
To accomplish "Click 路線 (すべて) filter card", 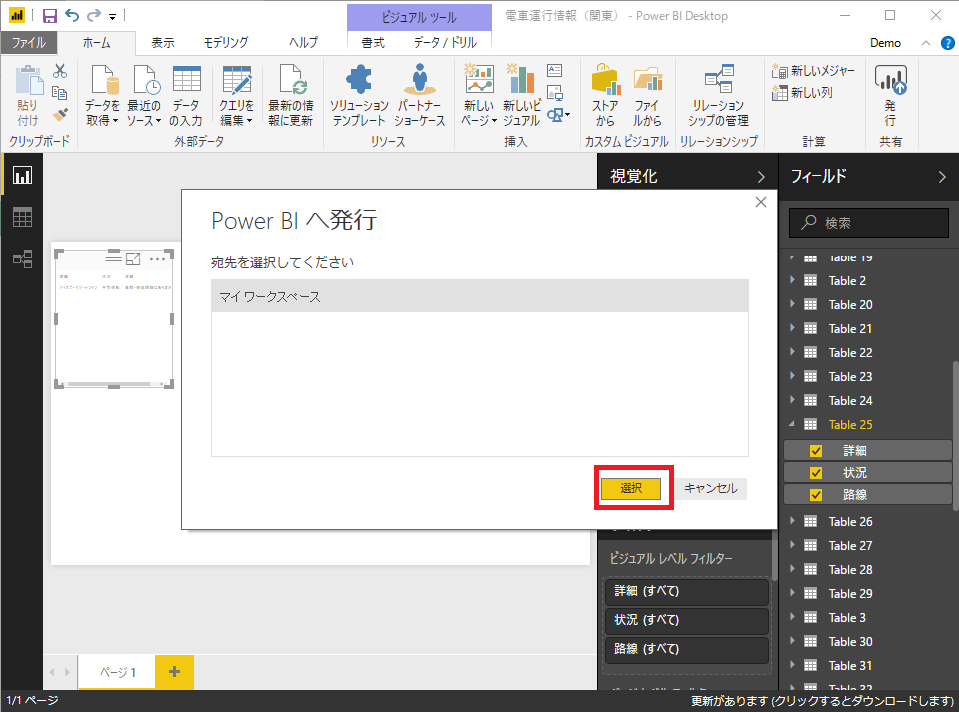I will tap(687, 649).
